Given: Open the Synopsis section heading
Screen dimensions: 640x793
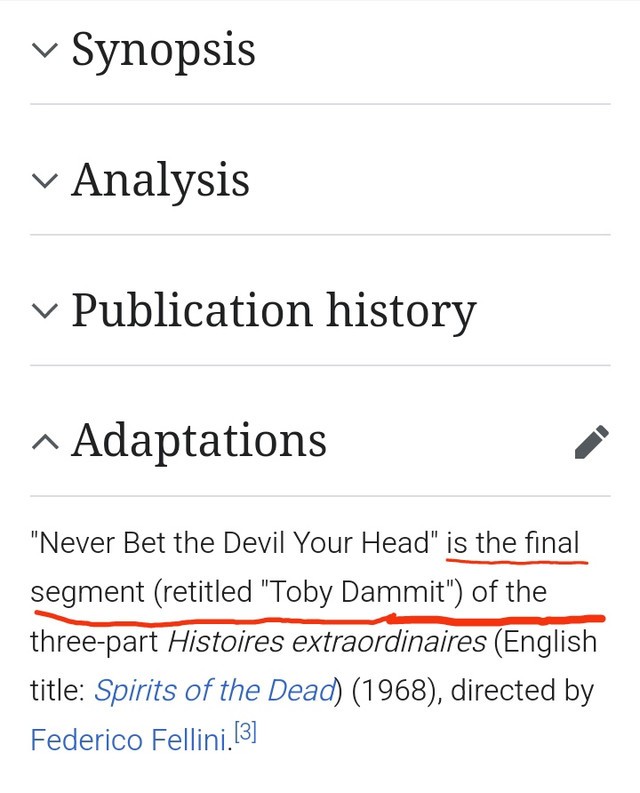Looking at the screenshot, I should click(163, 50).
